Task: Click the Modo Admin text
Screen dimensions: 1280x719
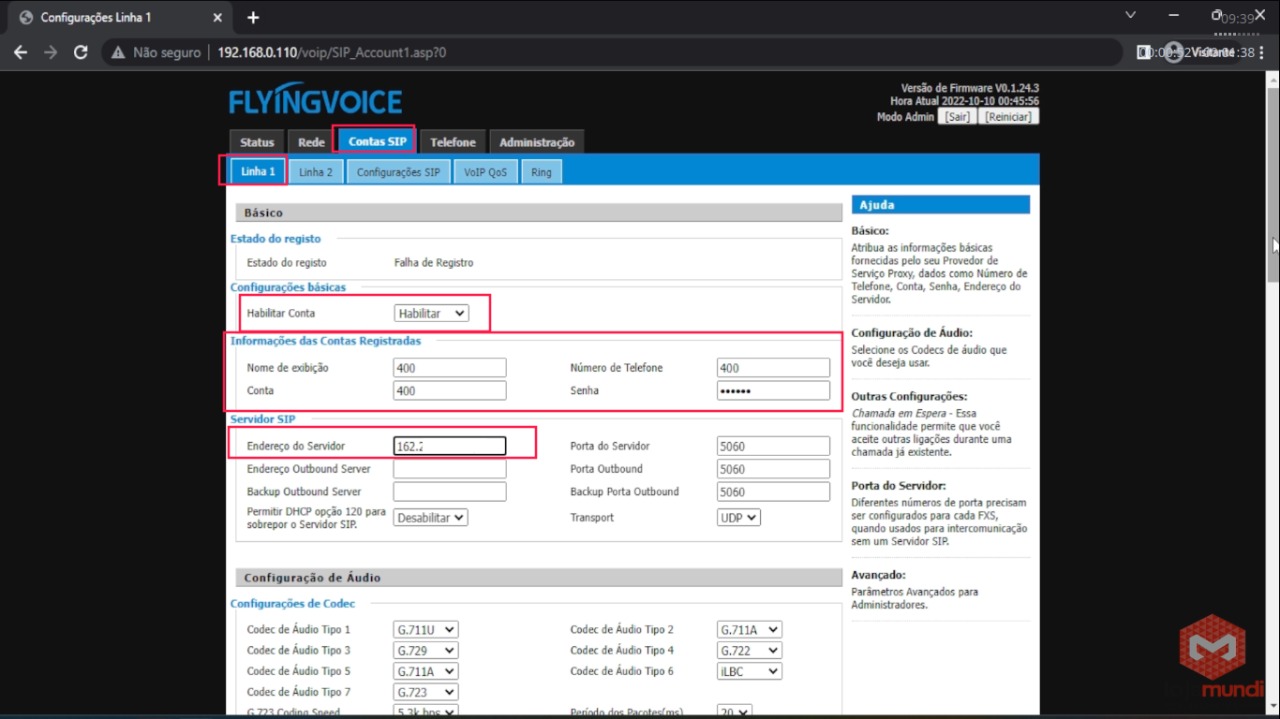Action: point(906,117)
